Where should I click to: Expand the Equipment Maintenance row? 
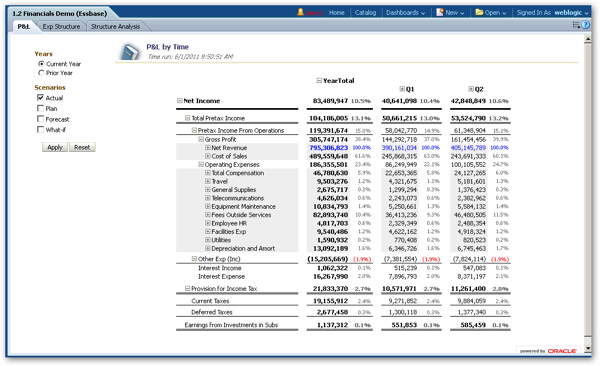click(207, 207)
